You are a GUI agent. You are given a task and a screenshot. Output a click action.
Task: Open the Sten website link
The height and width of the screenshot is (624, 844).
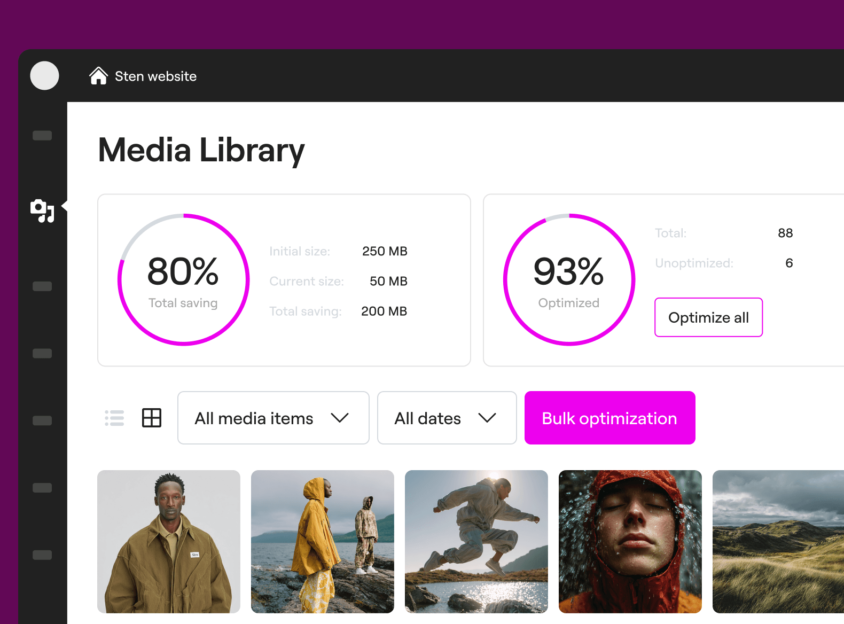155,76
